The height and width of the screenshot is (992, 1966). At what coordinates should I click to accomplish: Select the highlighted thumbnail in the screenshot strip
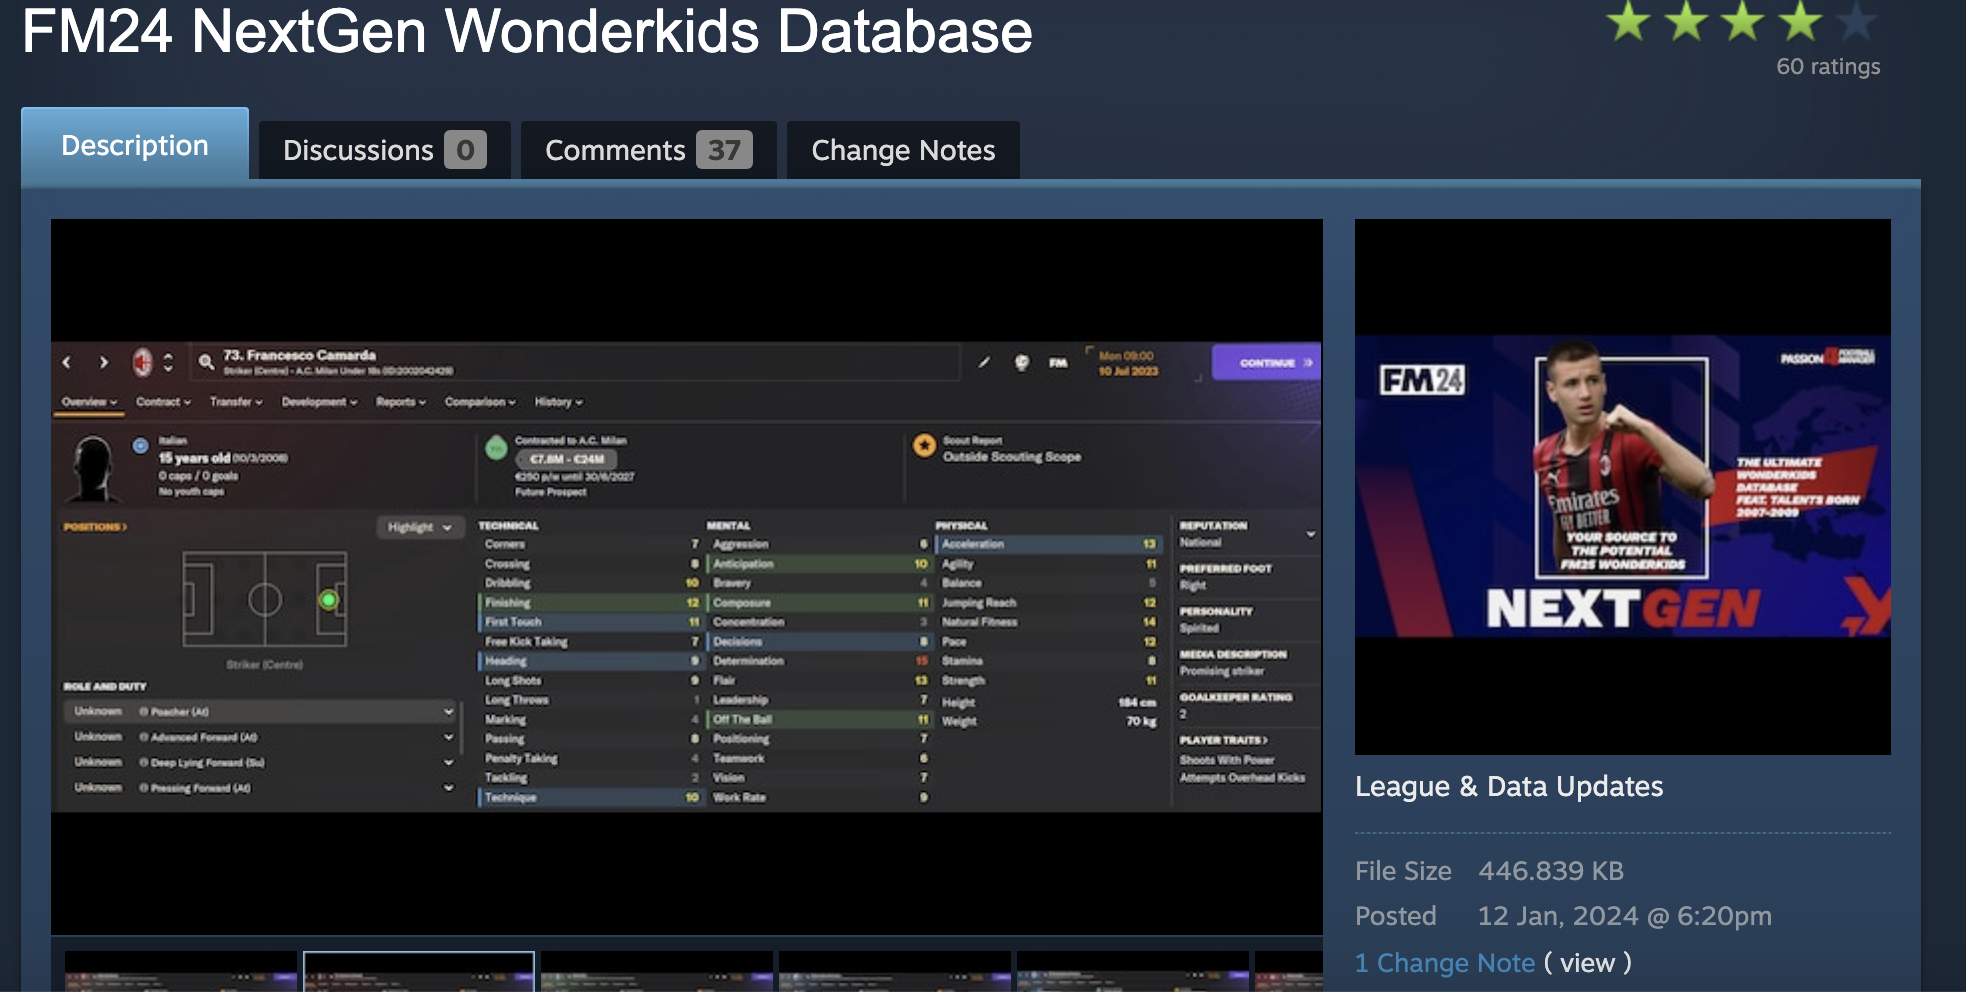[418, 972]
